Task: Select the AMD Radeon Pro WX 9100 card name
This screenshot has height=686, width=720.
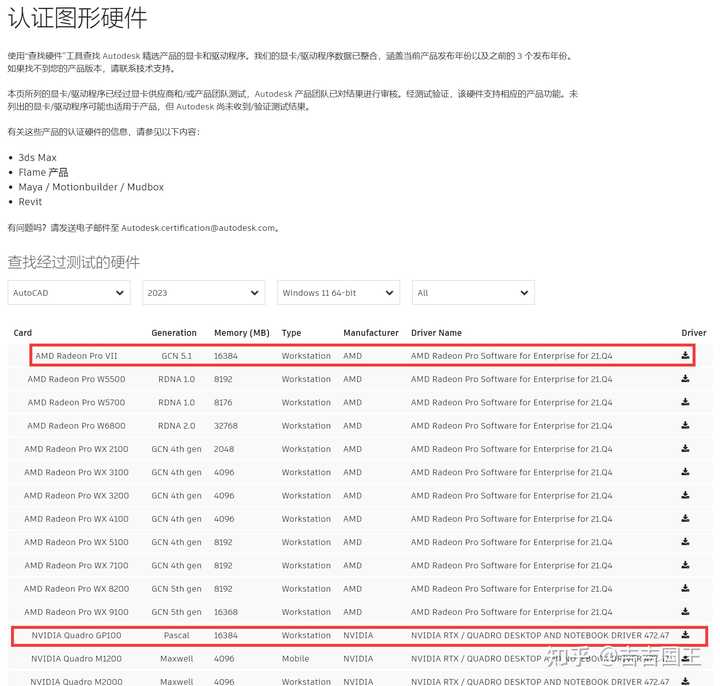Action: coord(76,612)
